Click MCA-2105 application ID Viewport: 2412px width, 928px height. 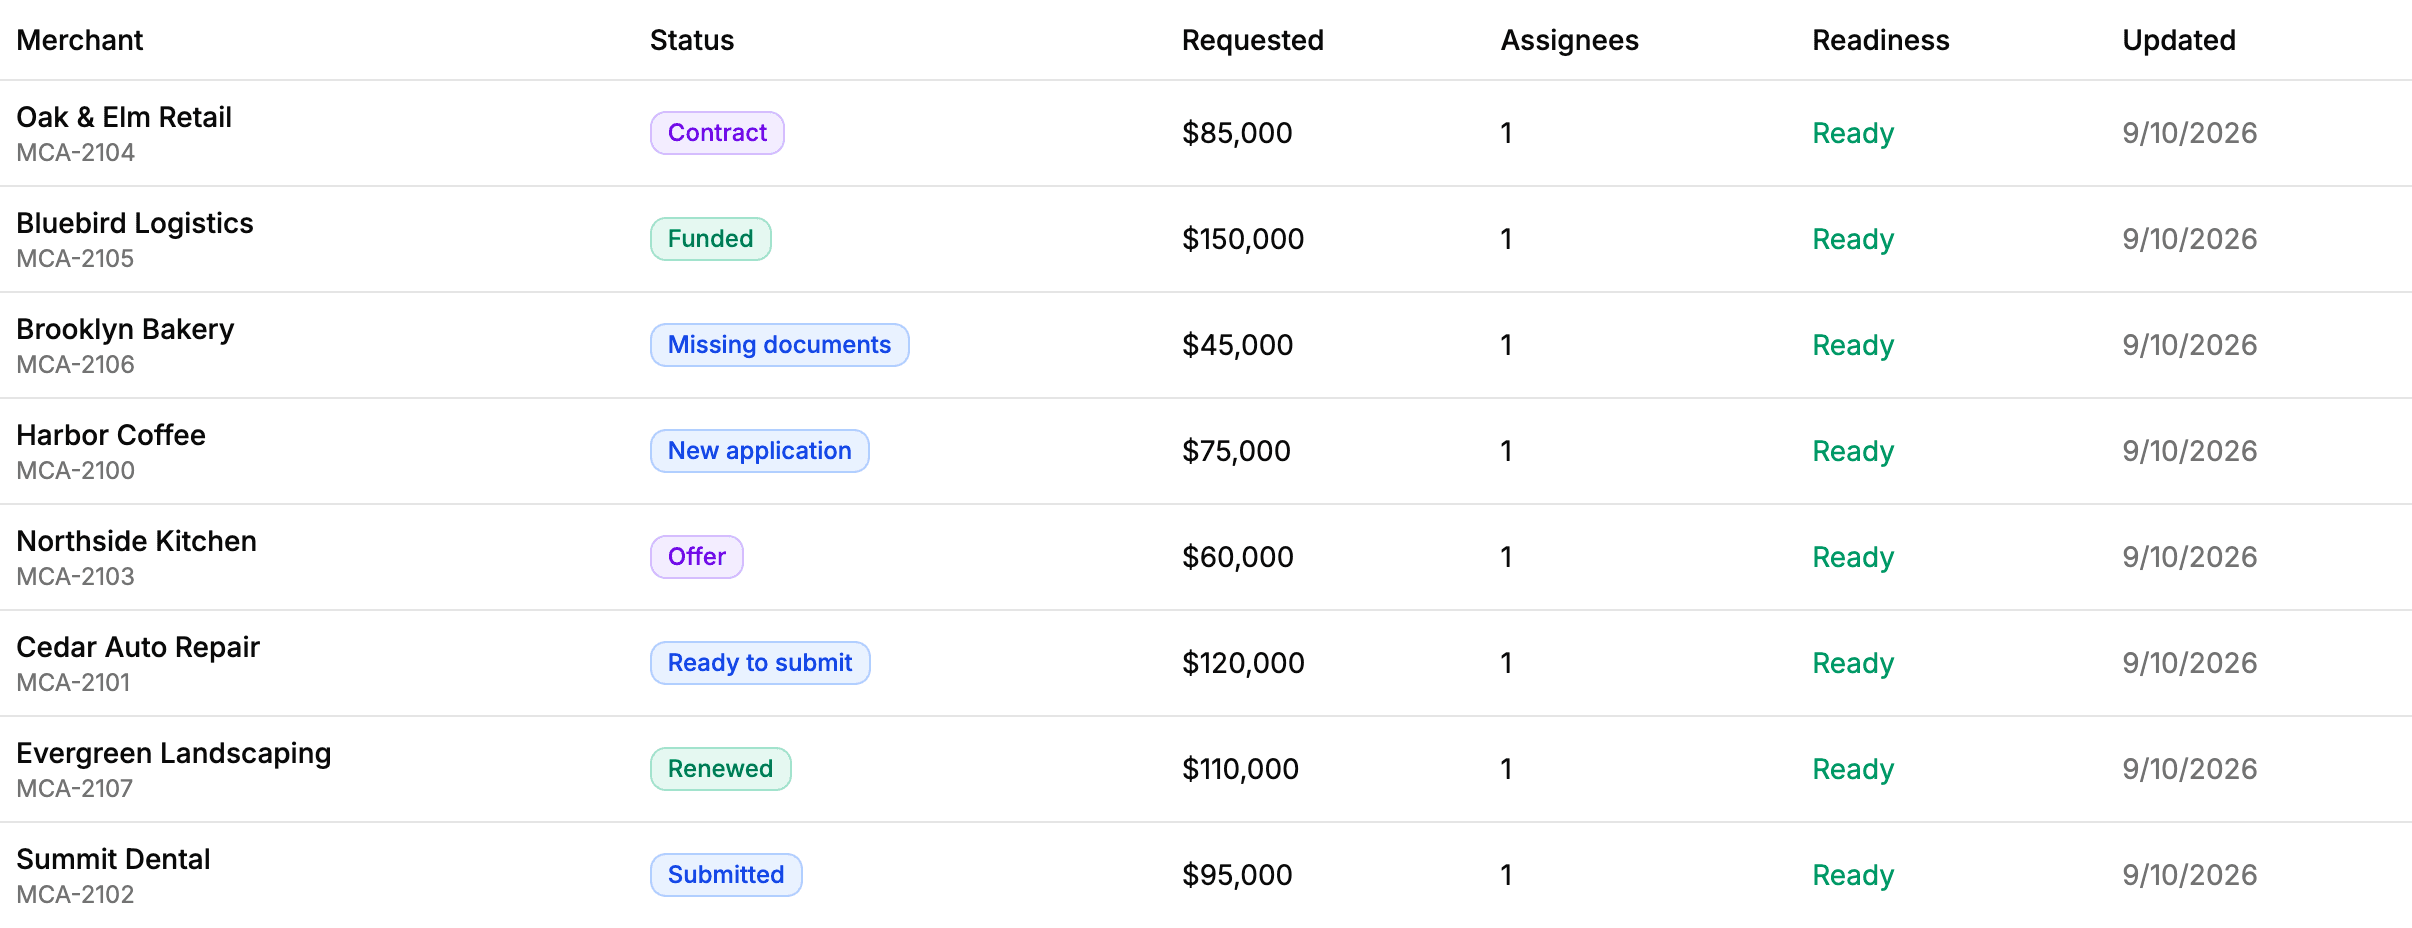(x=75, y=259)
